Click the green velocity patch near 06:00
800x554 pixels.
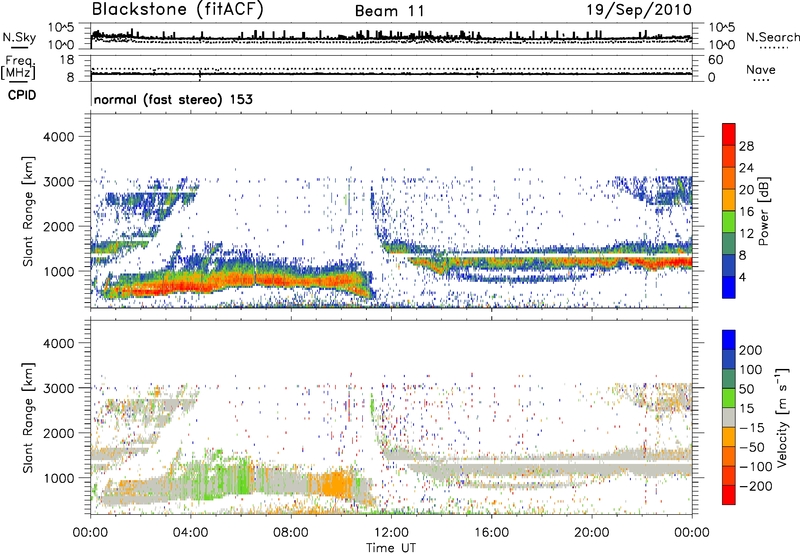242,477
